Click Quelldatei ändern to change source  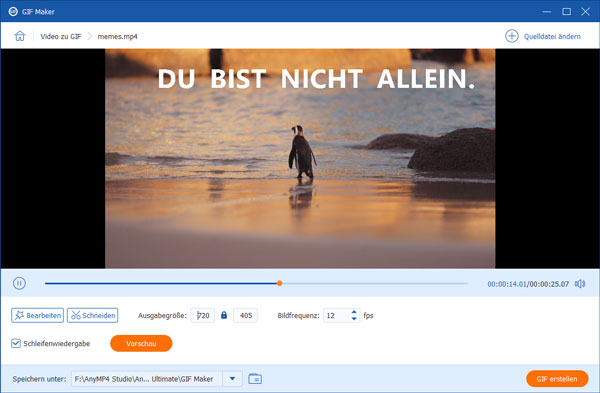pyautogui.click(x=543, y=36)
